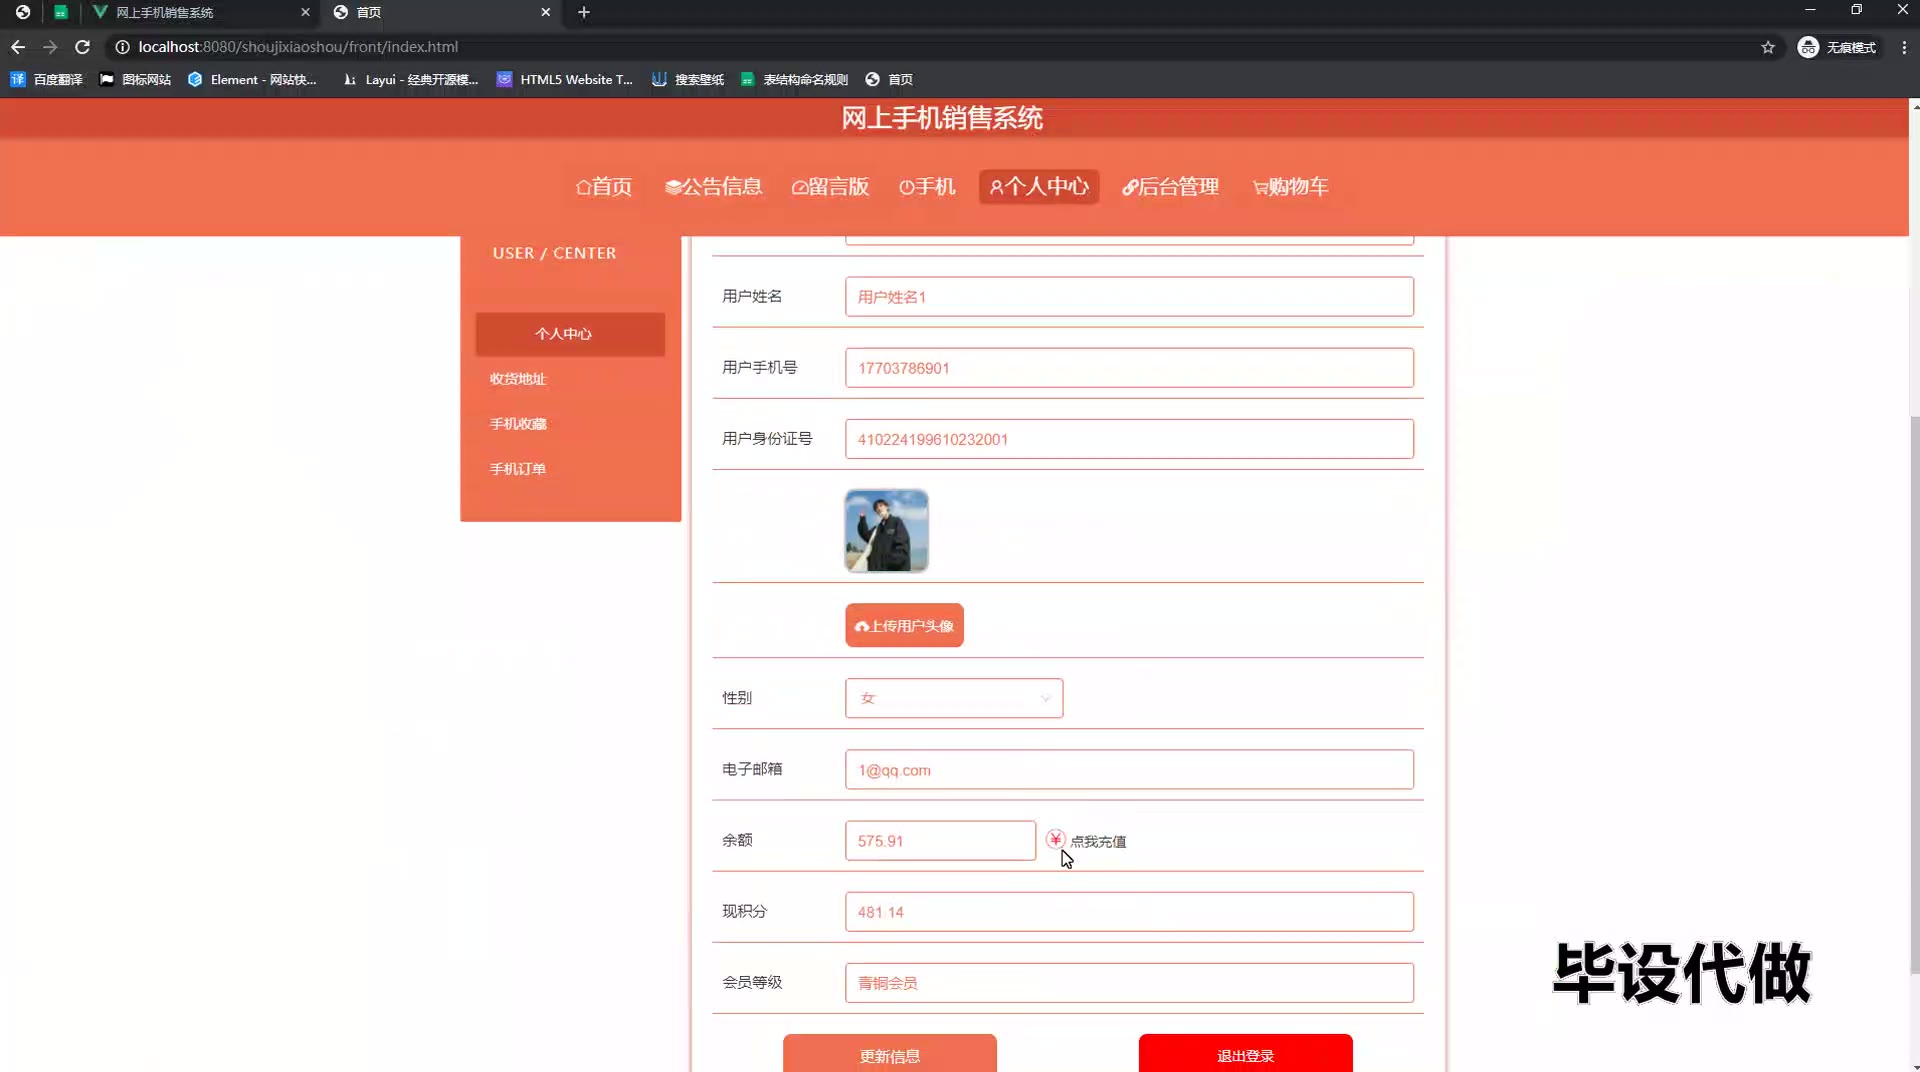Click the 余额 balance field
Screen dimensions: 1920x1072
[940, 841]
